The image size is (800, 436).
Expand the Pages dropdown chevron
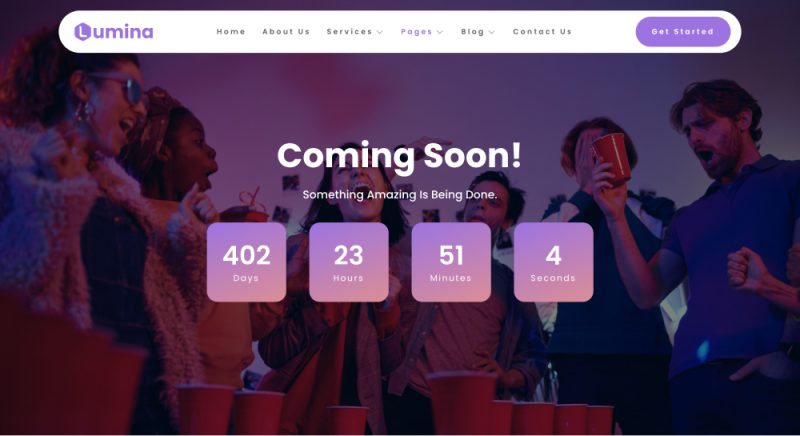[440, 32]
